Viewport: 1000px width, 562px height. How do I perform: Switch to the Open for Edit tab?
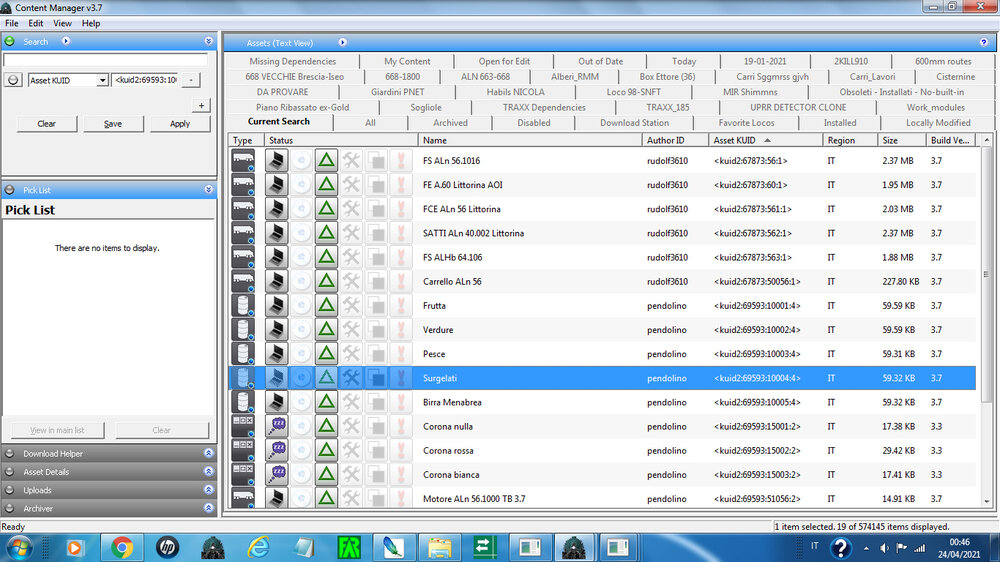[504, 61]
